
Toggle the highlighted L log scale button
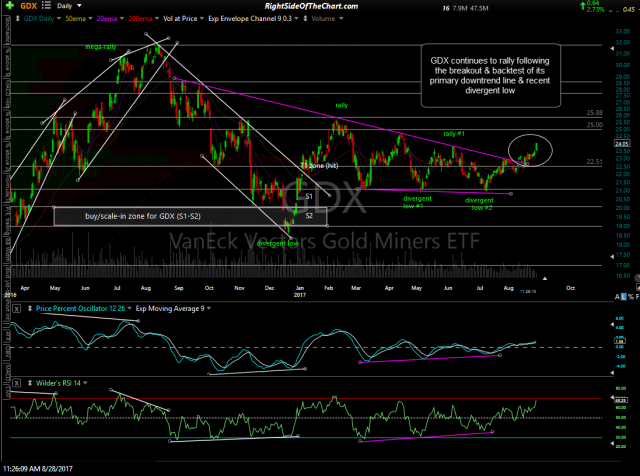[624, 297]
